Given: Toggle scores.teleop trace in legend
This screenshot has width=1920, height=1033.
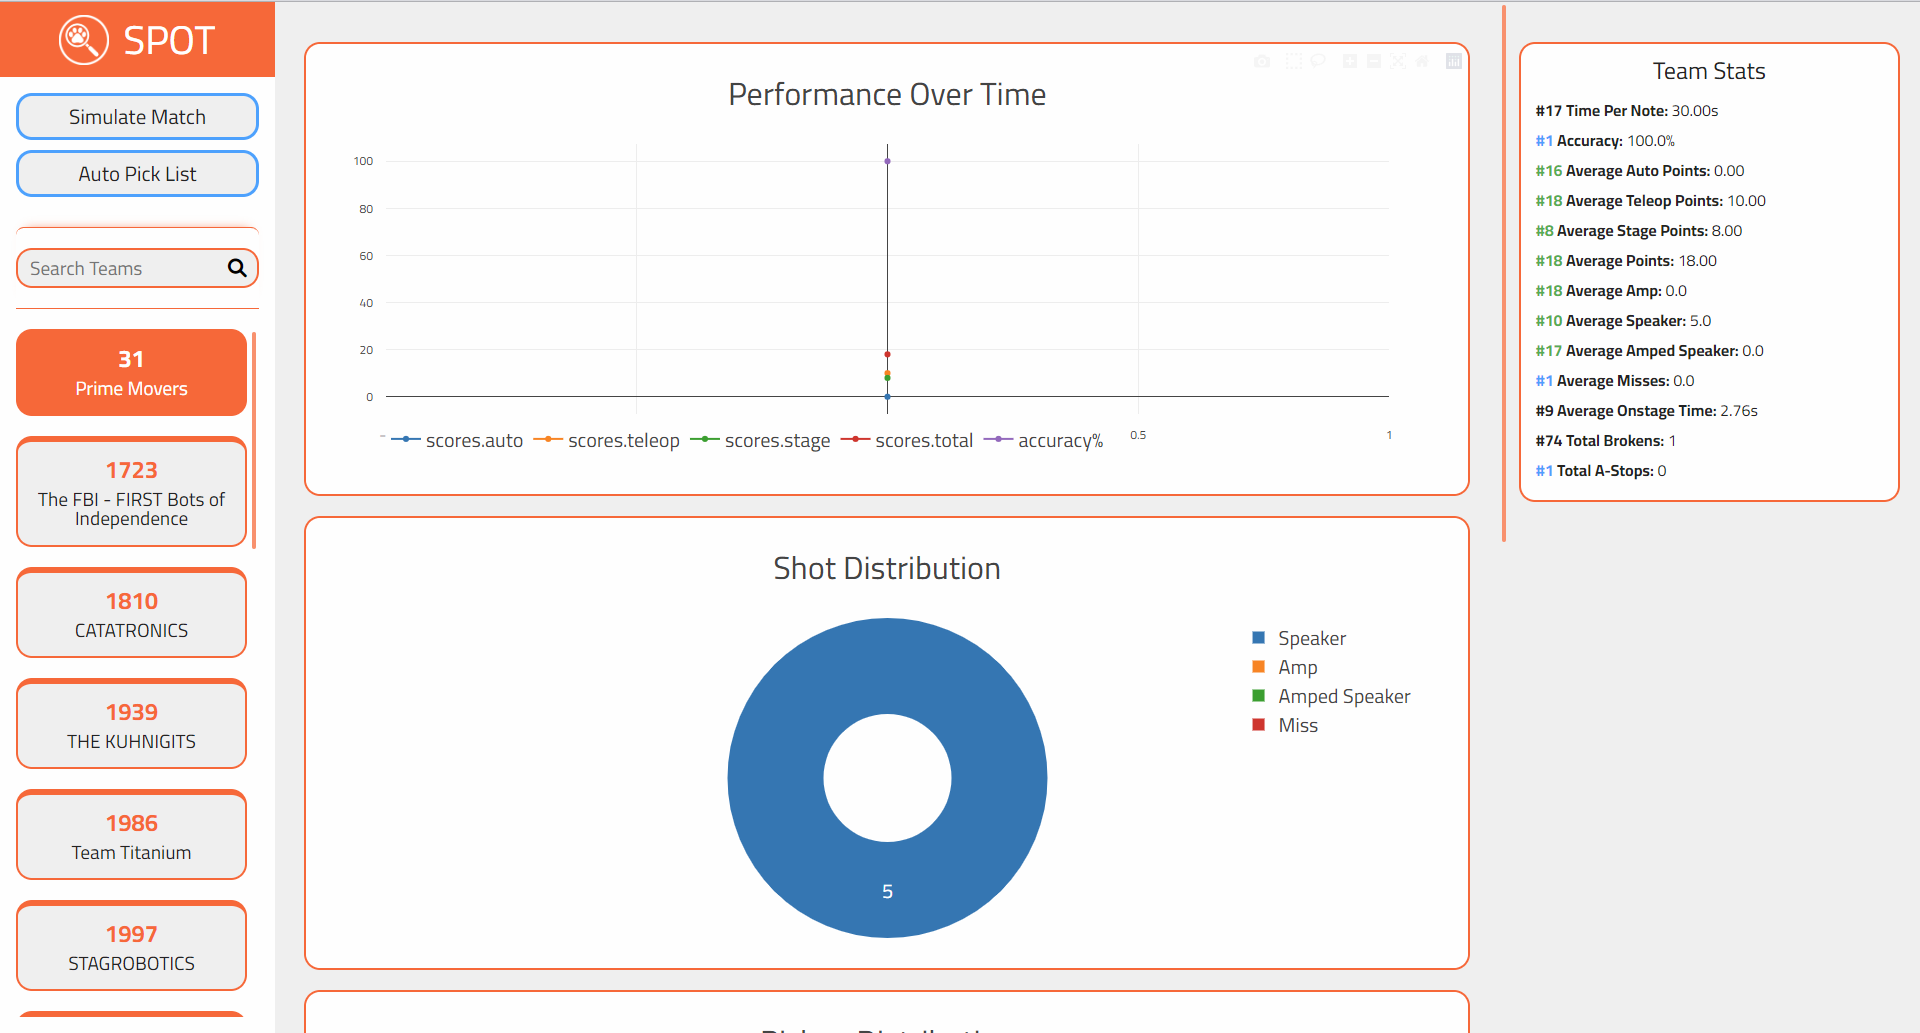Looking at the screenshot, I should click(607, 440).
